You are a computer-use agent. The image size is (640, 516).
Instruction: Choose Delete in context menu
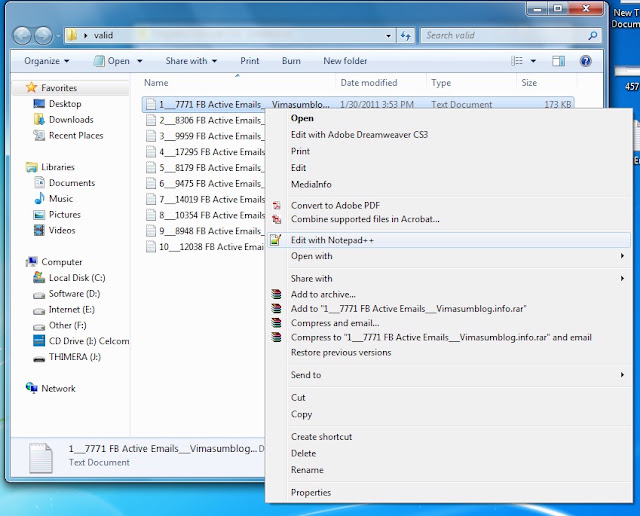coord(449,454)
